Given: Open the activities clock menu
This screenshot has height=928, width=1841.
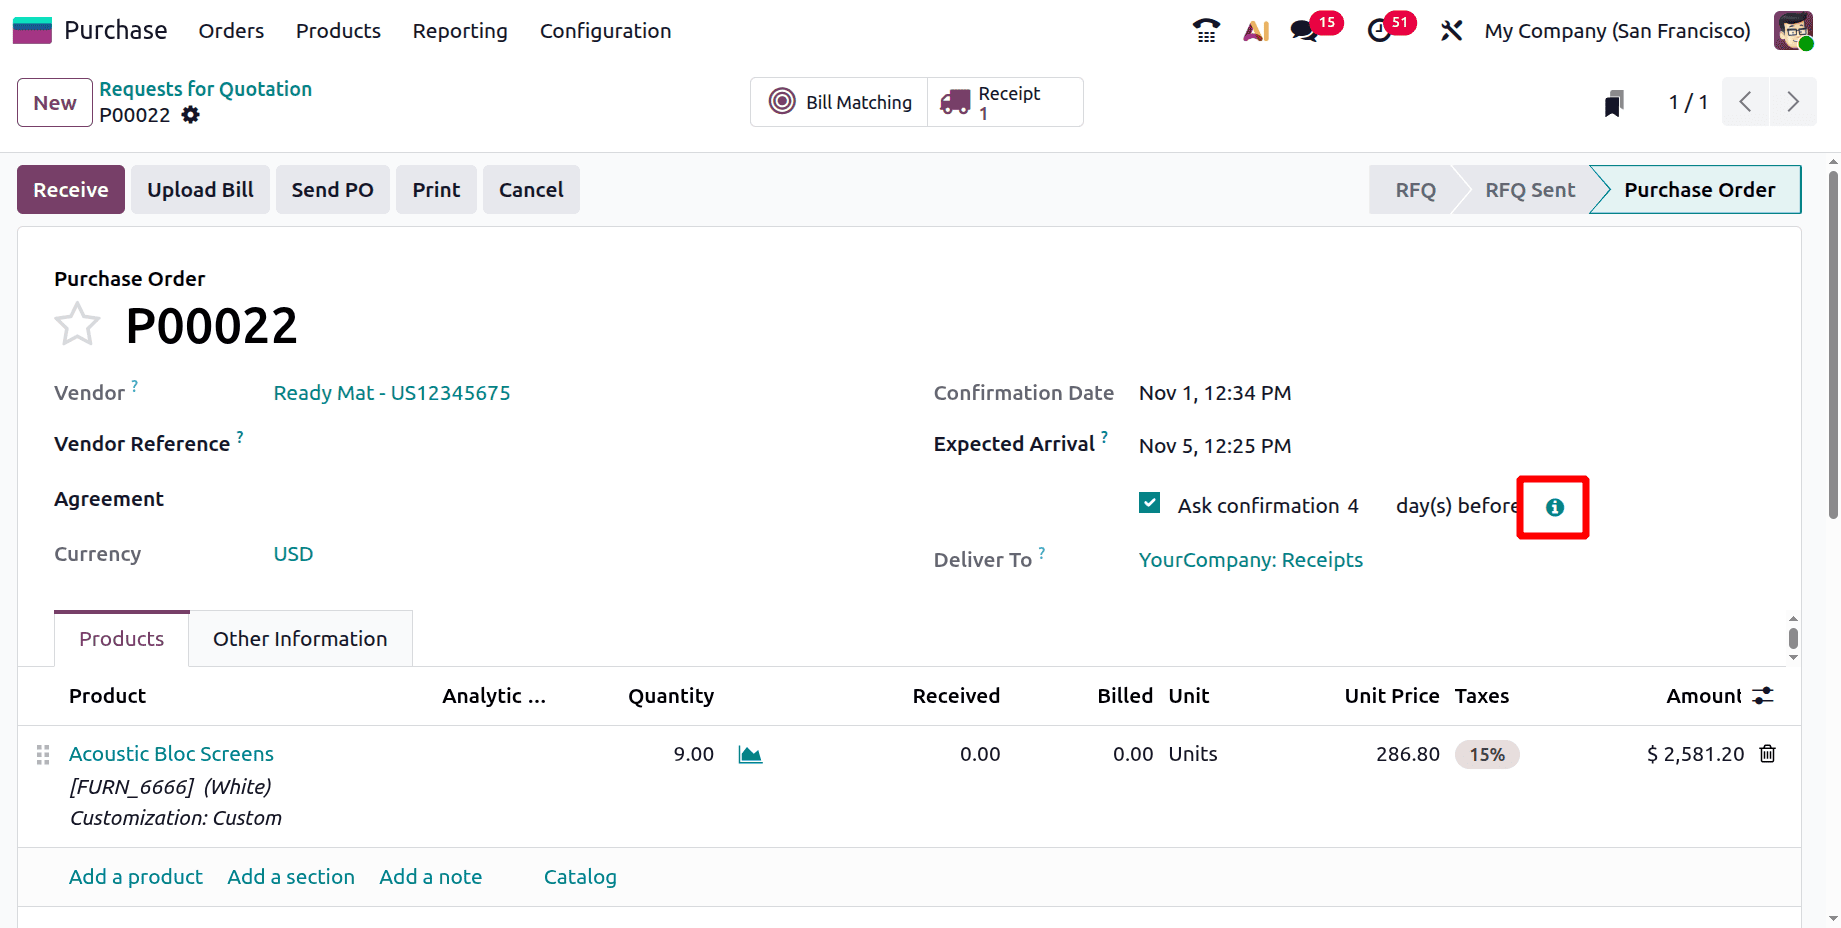Looking at the screenshot, I should 1379,31.
